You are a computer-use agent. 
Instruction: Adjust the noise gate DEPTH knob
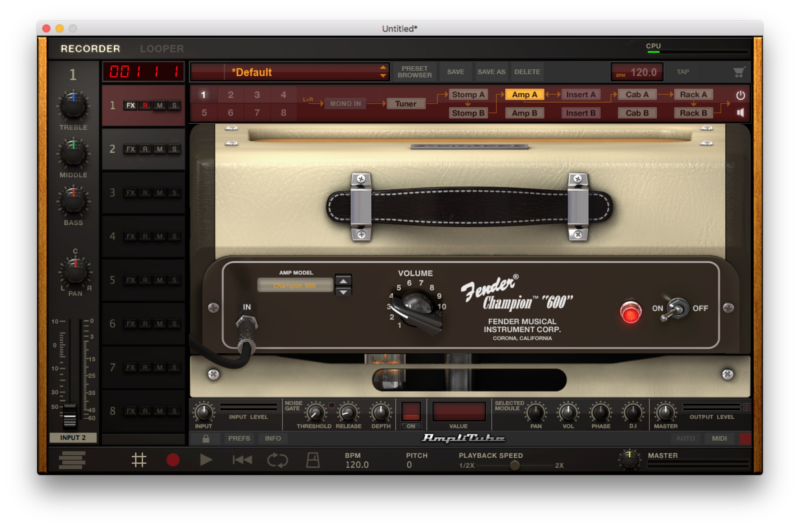point(380,412)
